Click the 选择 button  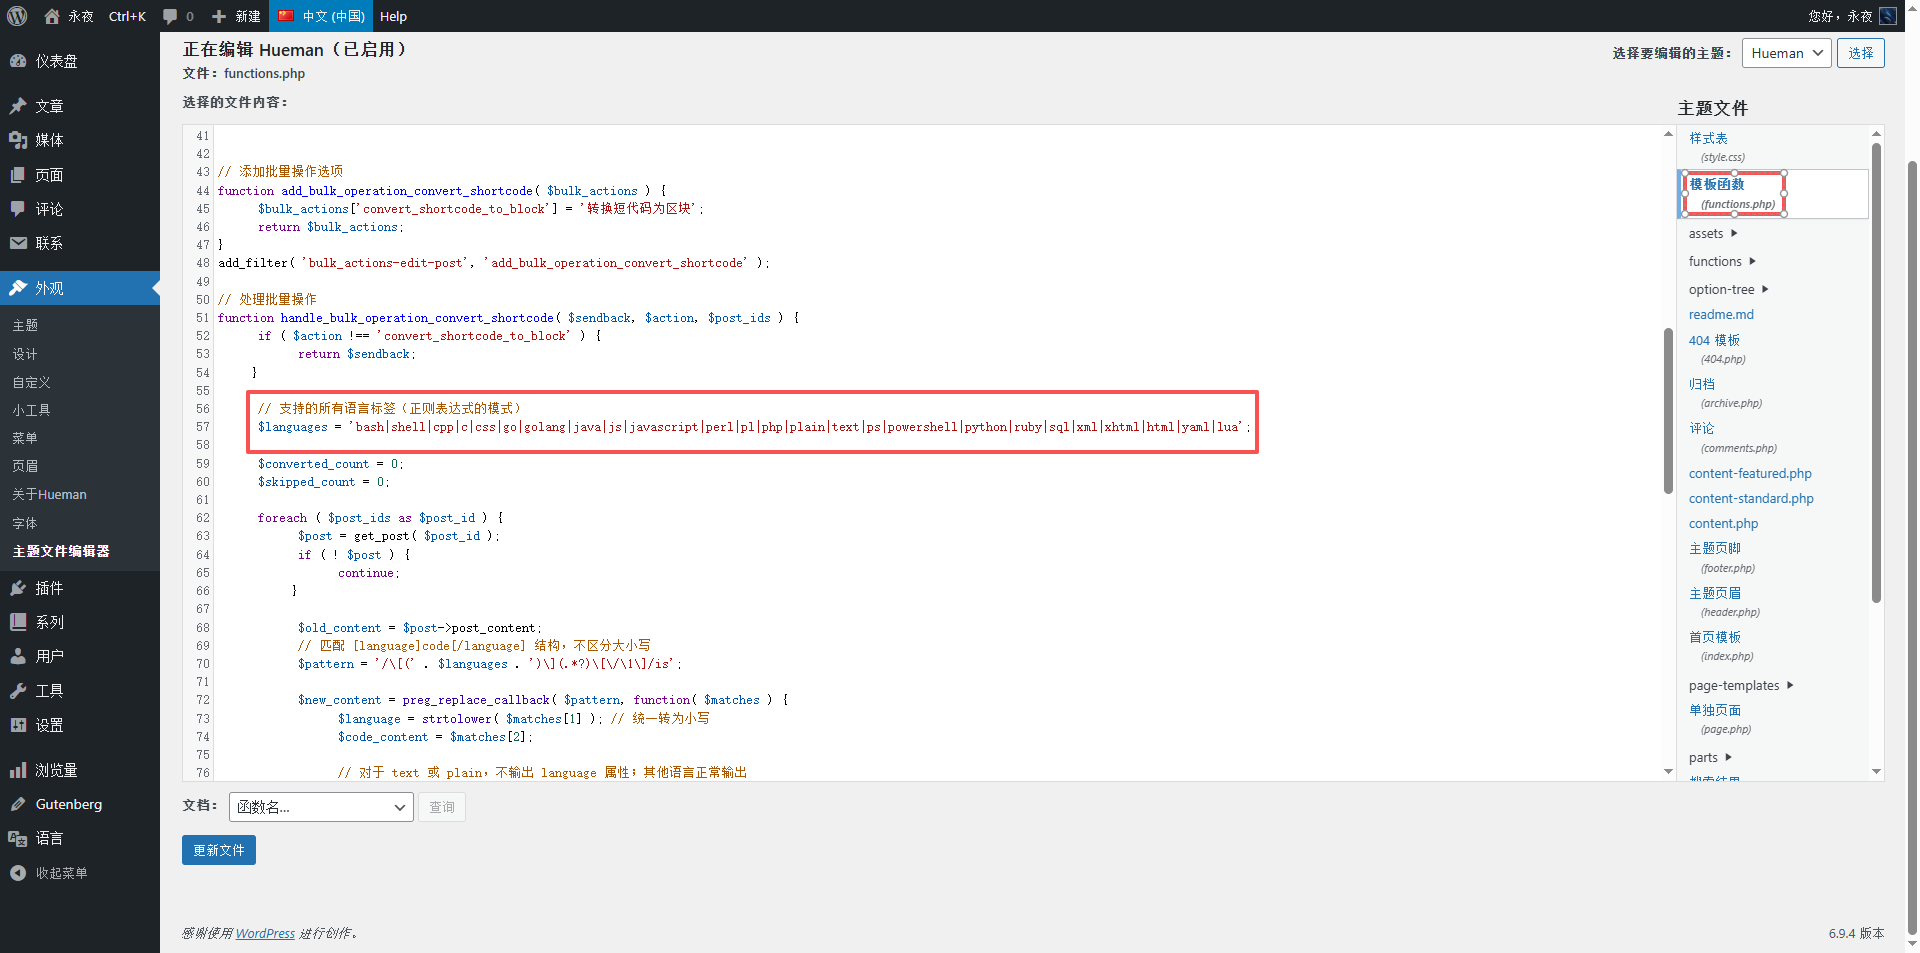tap(1860, 53)
